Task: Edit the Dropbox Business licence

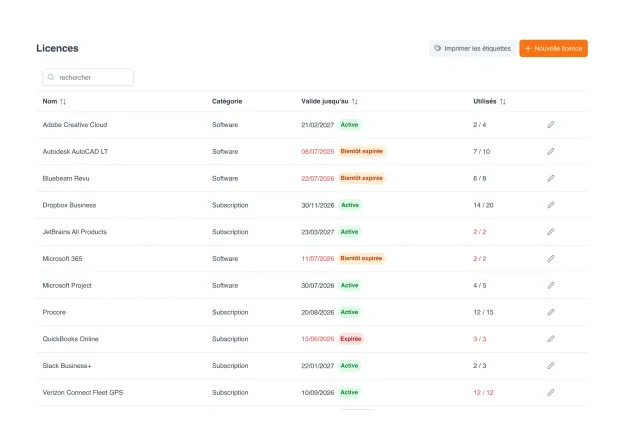Action: pos(550,205)
